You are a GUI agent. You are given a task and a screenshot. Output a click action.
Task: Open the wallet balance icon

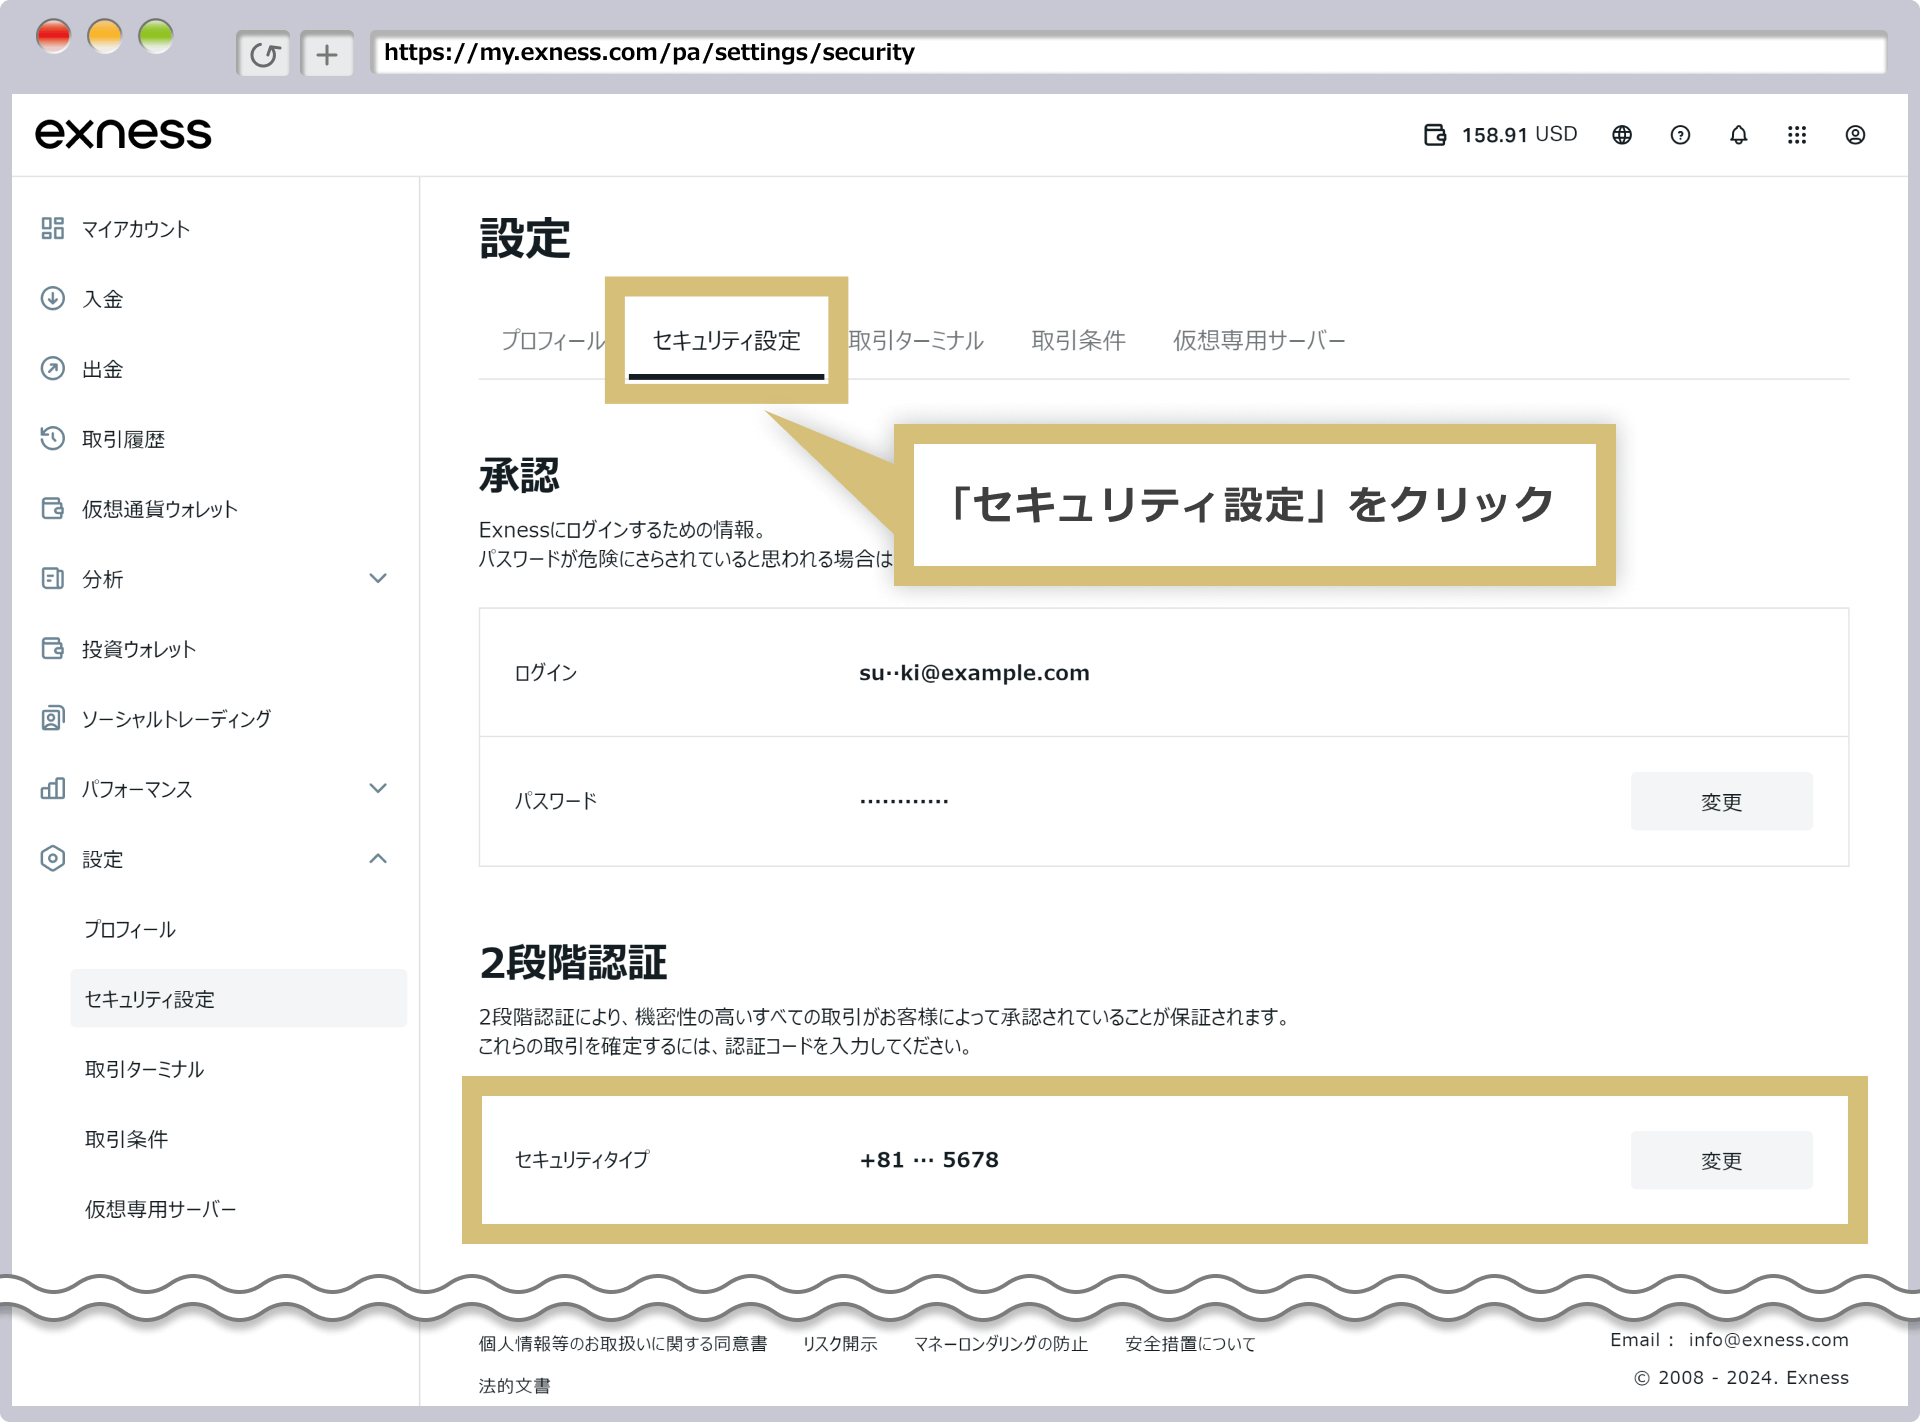pos(1435,135)
